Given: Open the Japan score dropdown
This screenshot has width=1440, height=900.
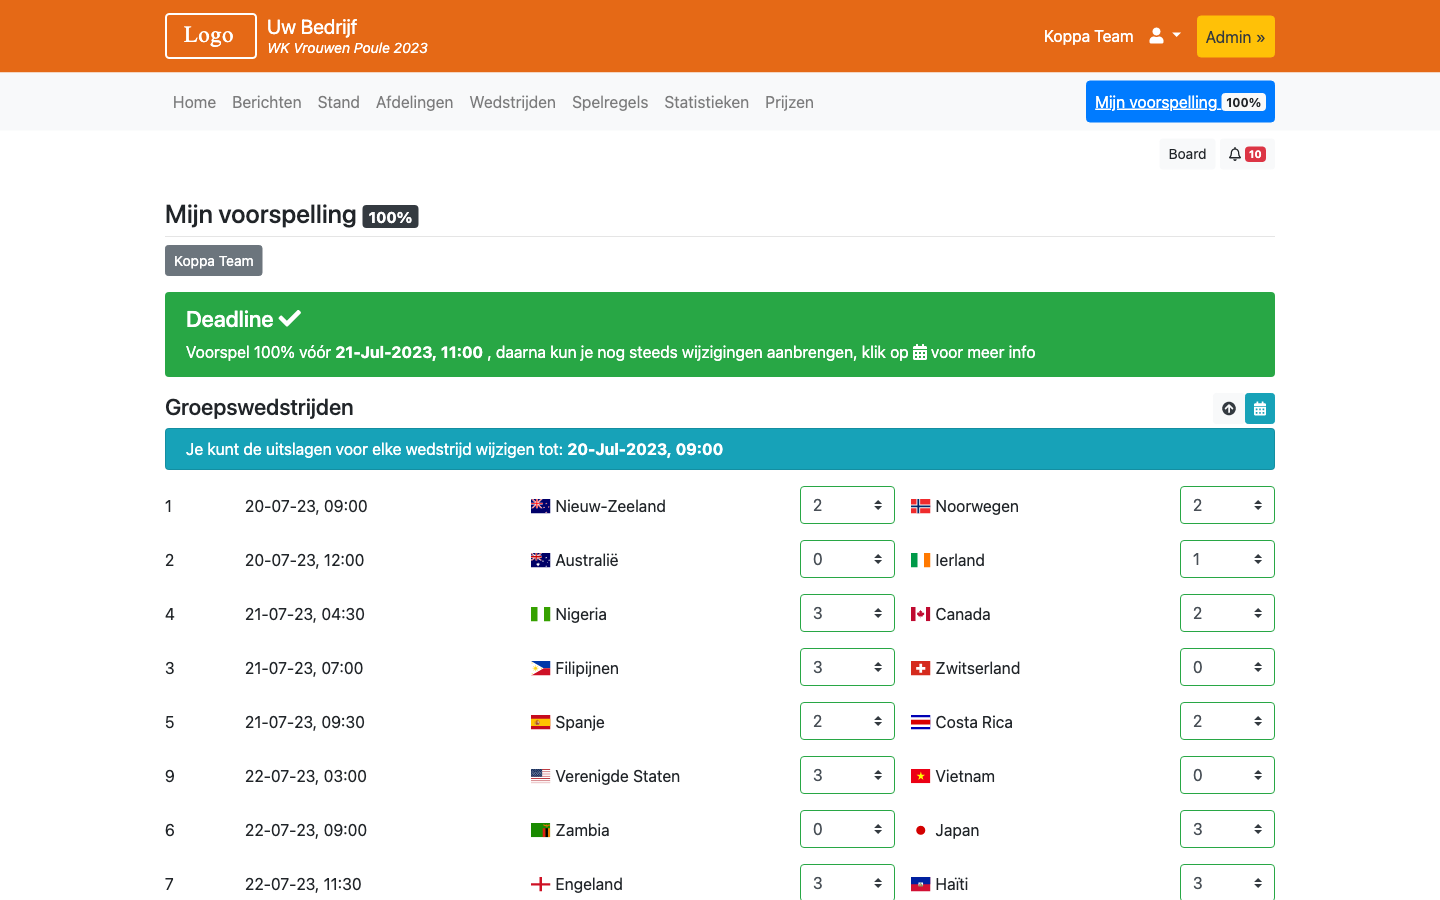Looking at the screenshot, I should (x=1227, y=829).
